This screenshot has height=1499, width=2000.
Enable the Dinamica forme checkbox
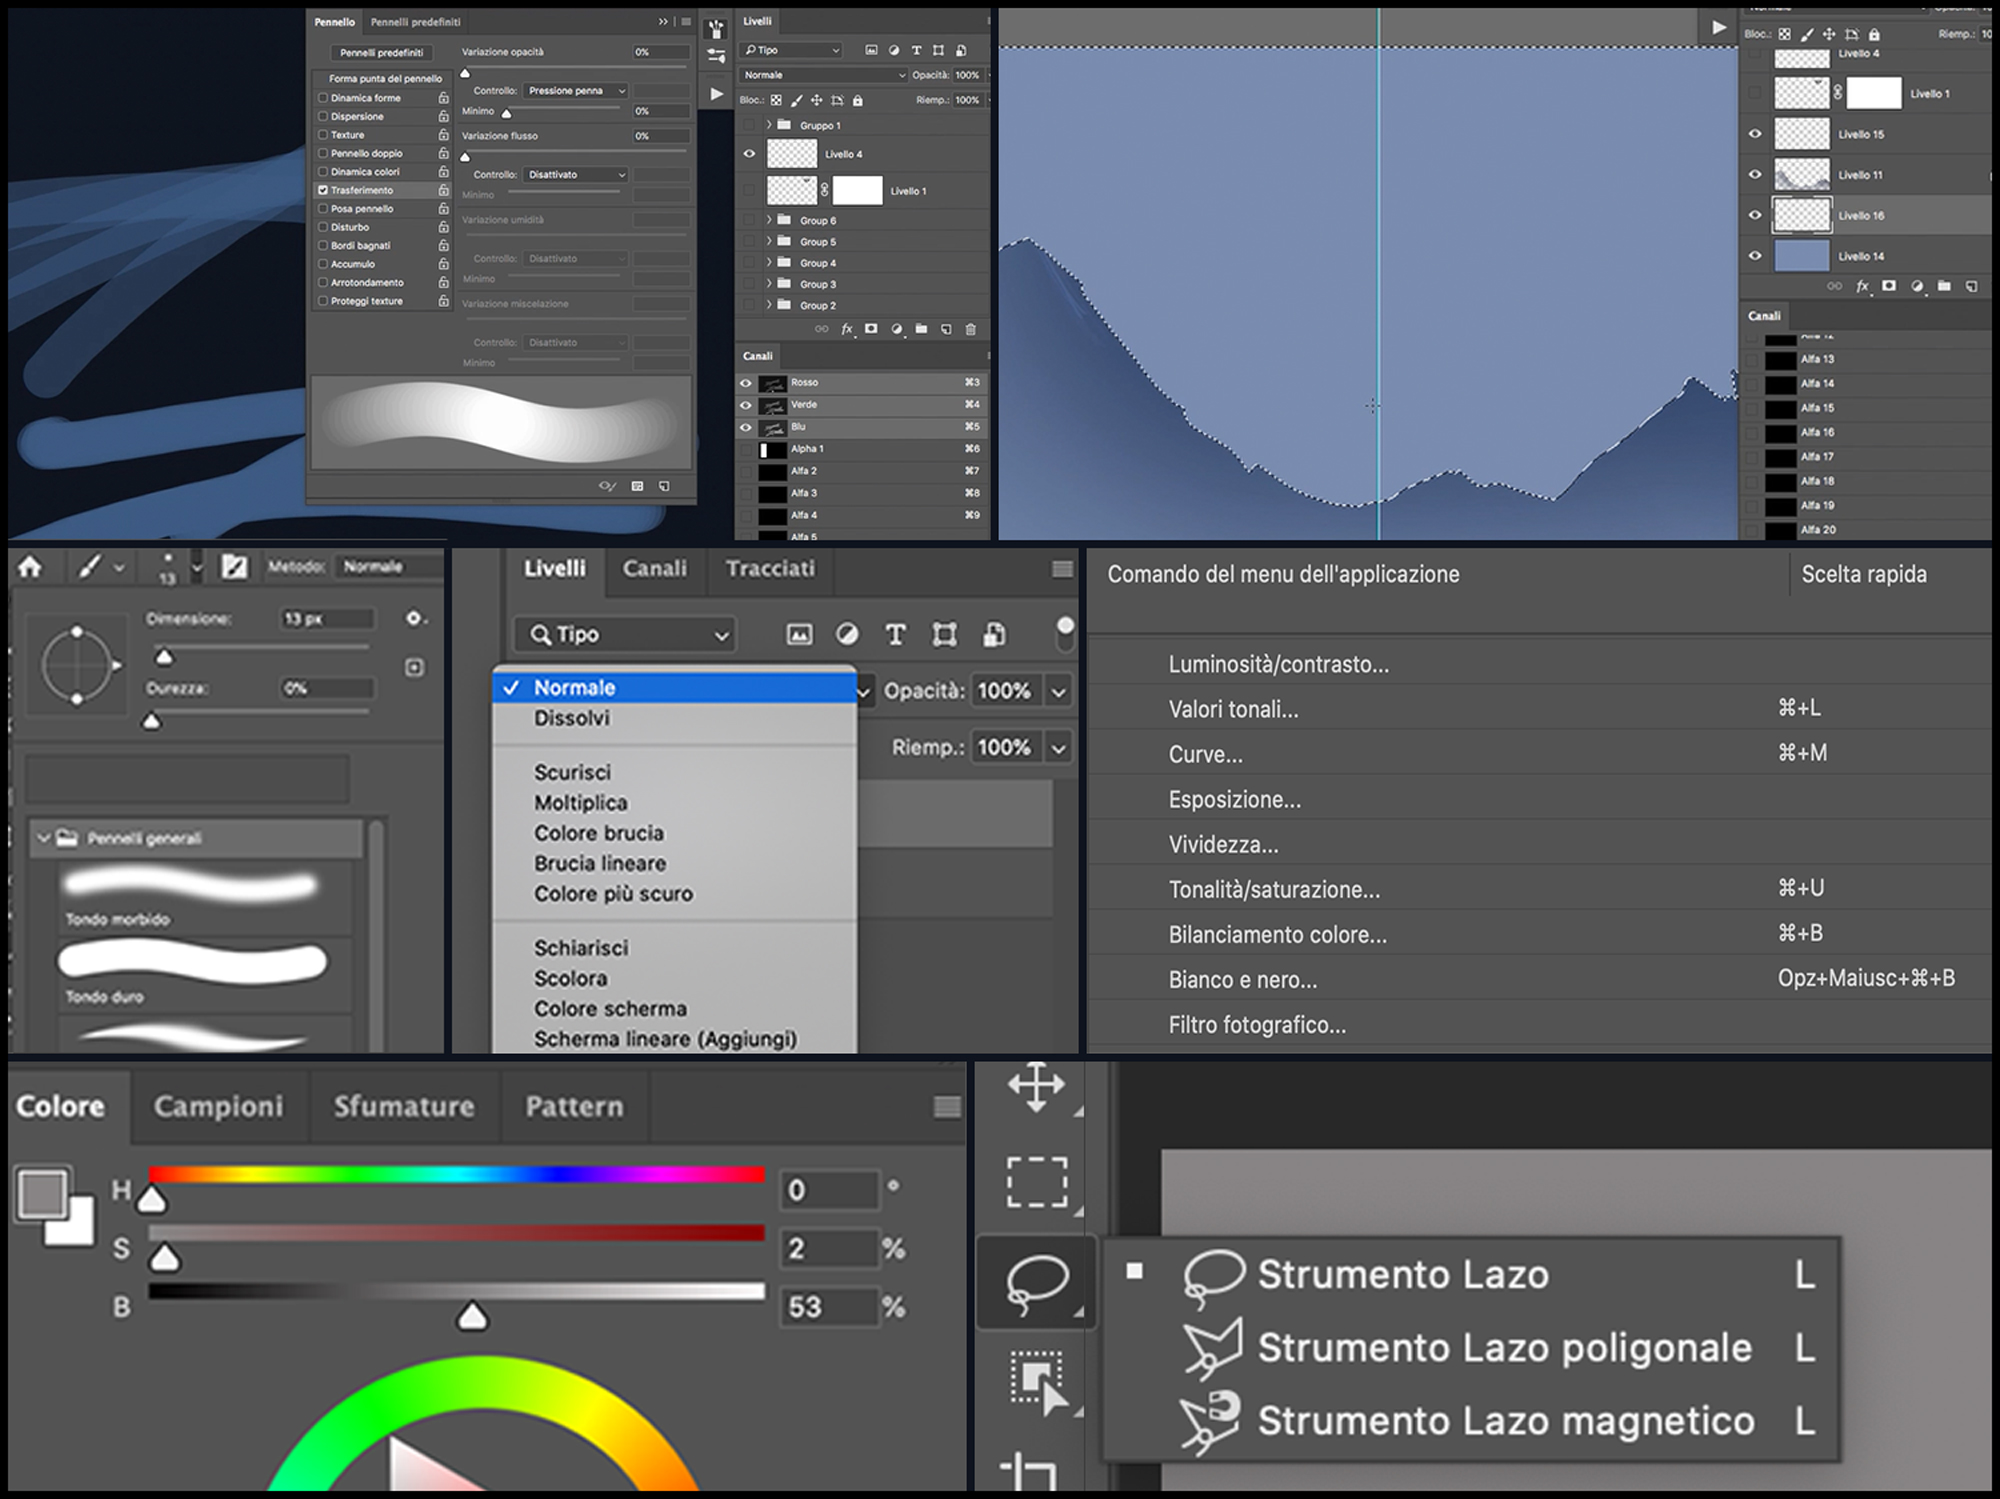click(x=323, y=98)
